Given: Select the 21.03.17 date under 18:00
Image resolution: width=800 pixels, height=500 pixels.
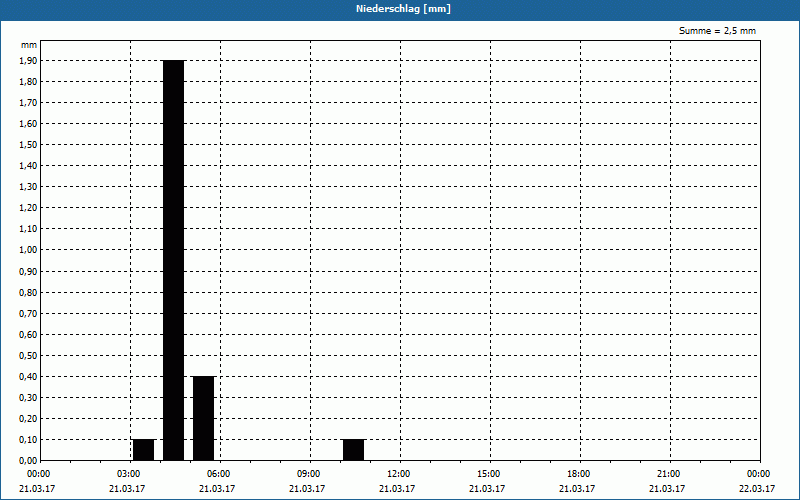Looking at the screenshot, I should 577,489.
